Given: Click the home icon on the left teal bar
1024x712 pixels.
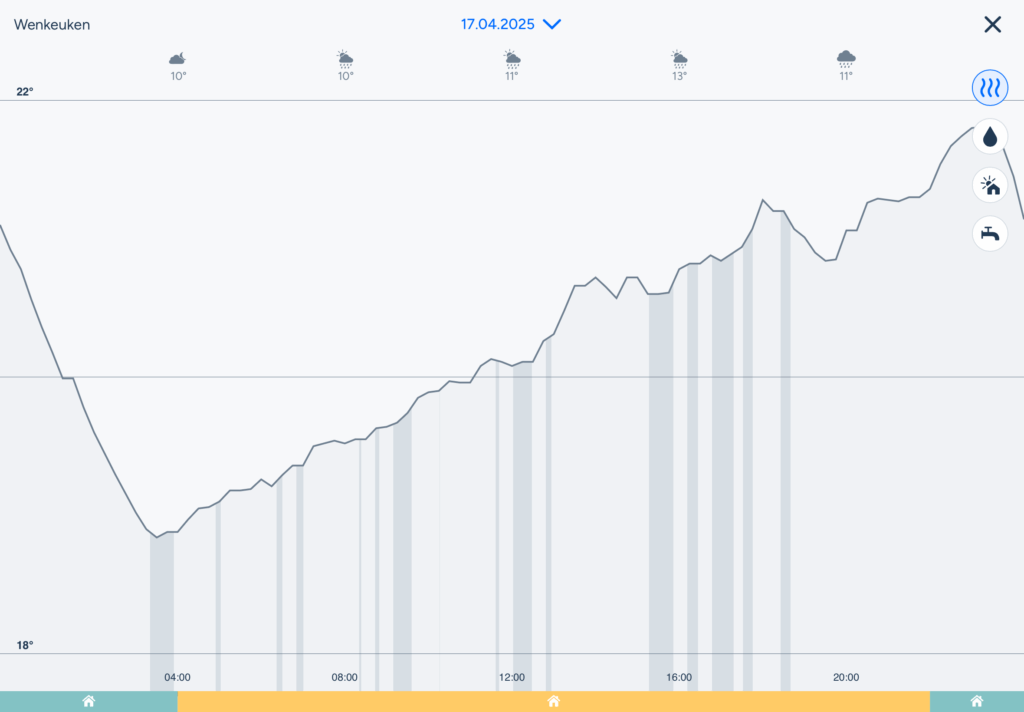Looking at the screenshot, I should [89, 702].
